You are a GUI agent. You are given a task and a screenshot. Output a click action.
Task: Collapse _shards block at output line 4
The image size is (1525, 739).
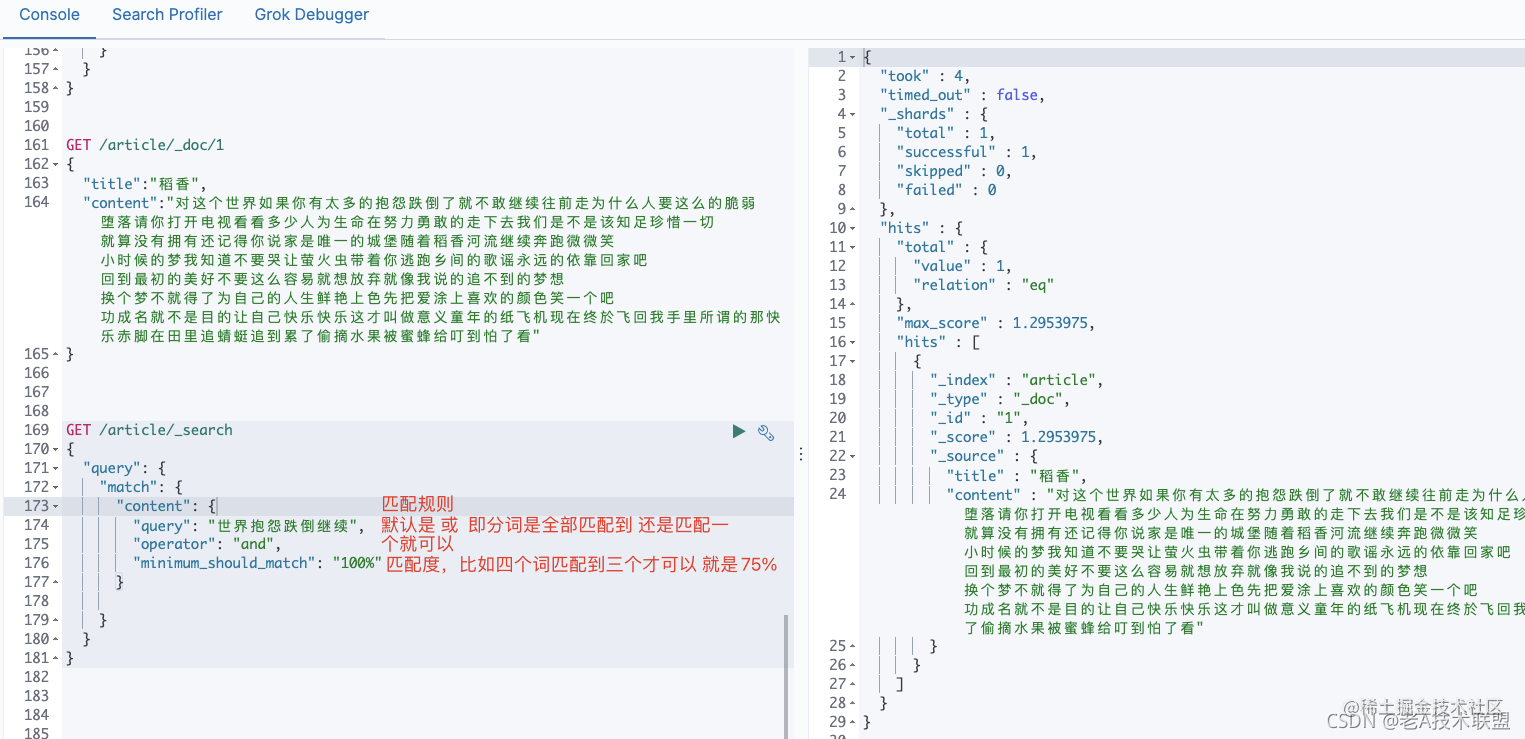pos(853,114)
